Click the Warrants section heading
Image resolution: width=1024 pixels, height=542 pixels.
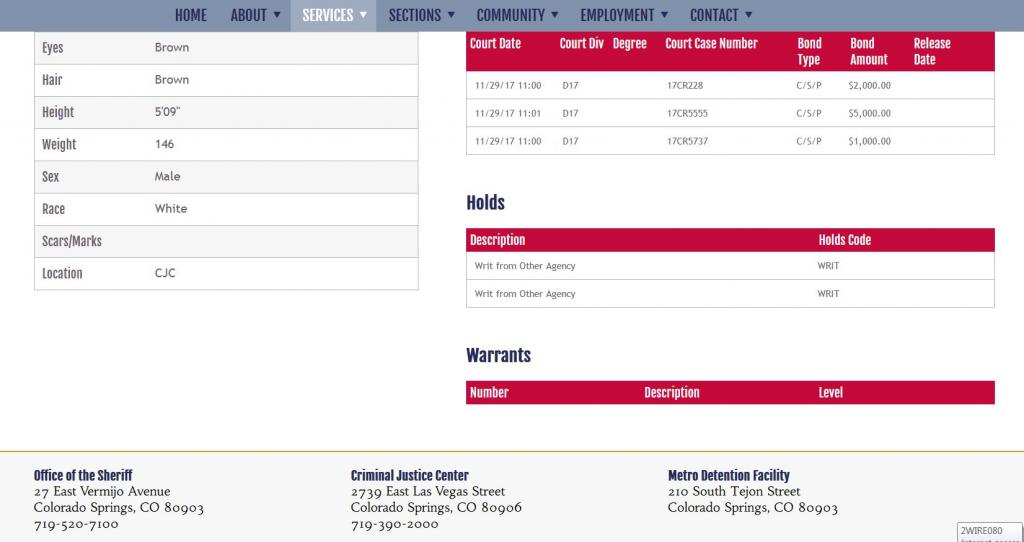[498, 355]
